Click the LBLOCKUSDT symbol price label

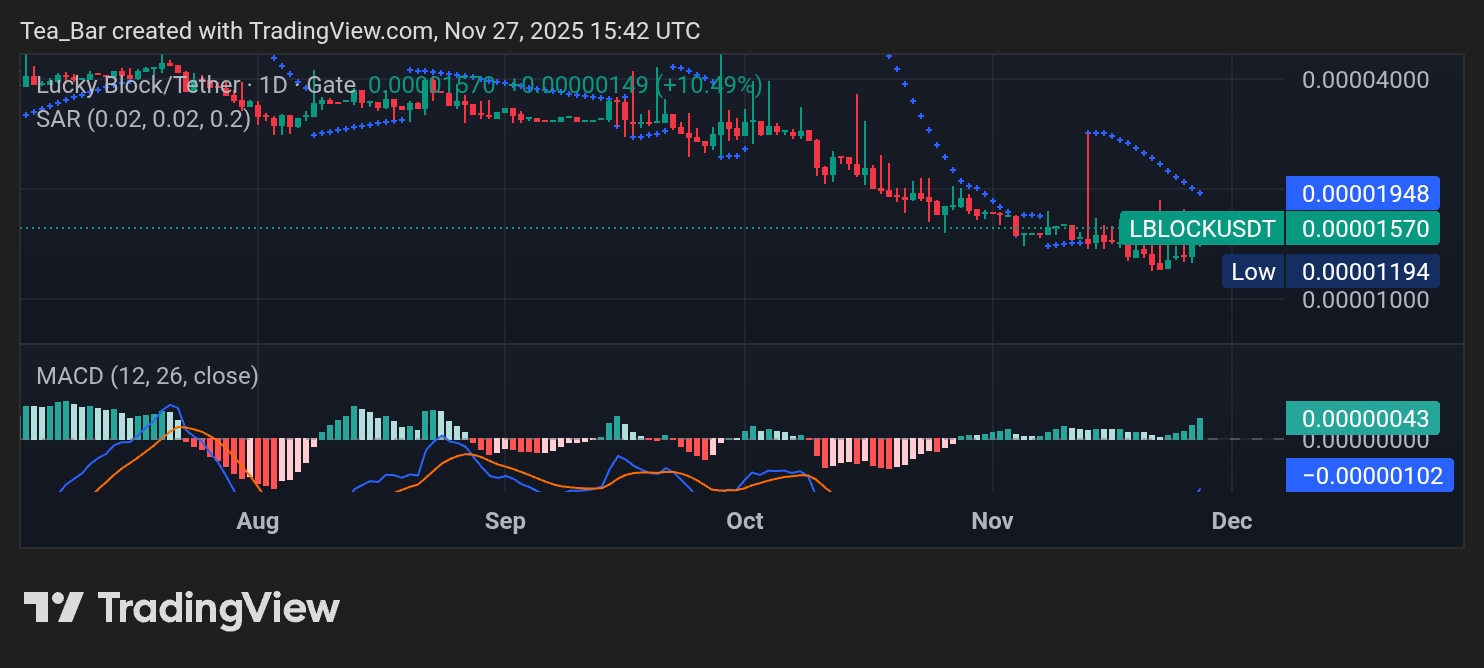1202,229
